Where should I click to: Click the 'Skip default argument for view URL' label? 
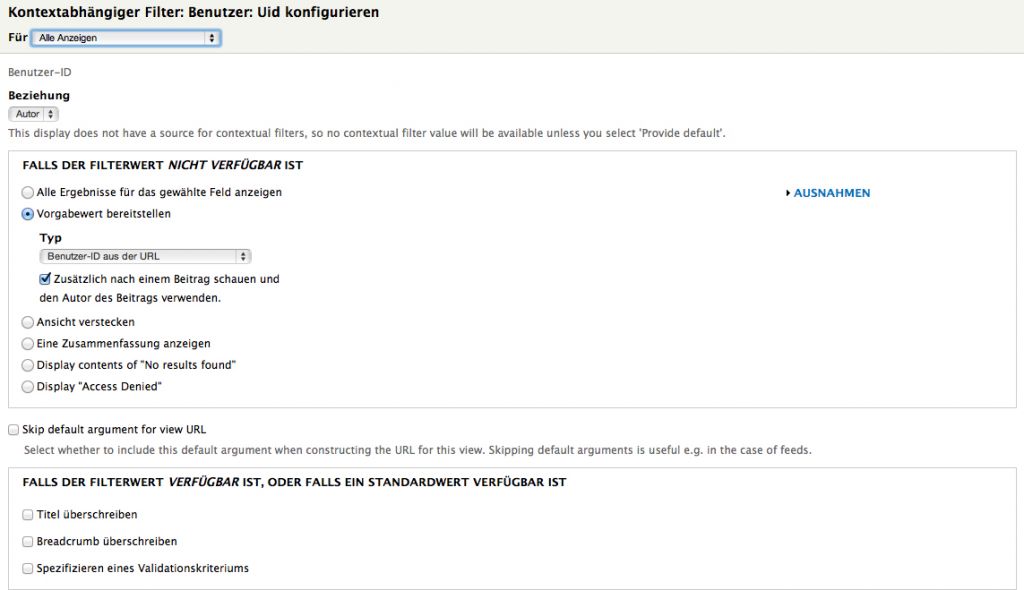[114, 430]
